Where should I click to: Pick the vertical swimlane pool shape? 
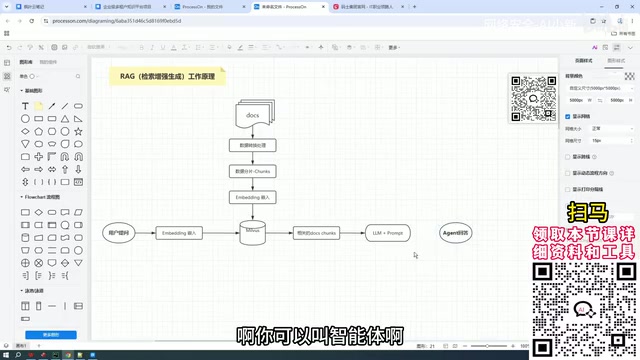point(25,306)
